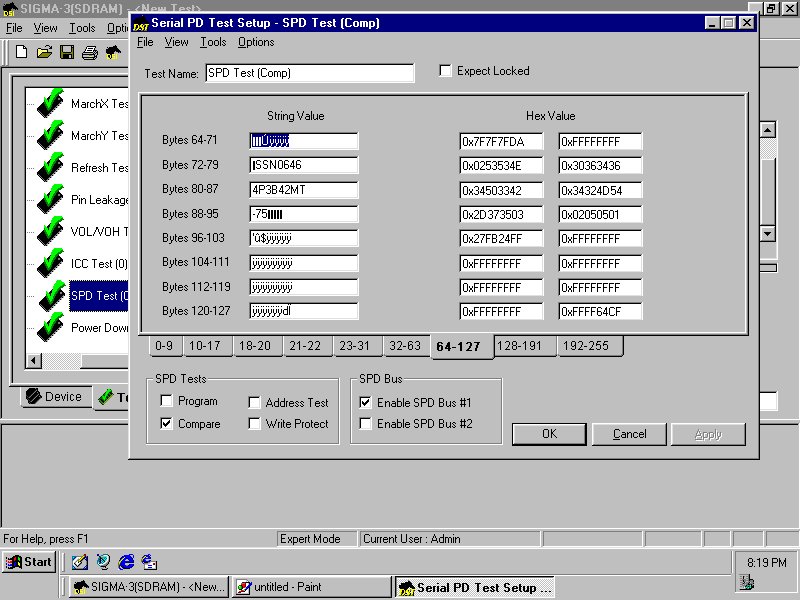Image resolution: width=800 pixels, height=600 pixels.
Task: Open the Options menu in the dialog
Action: 256,42
